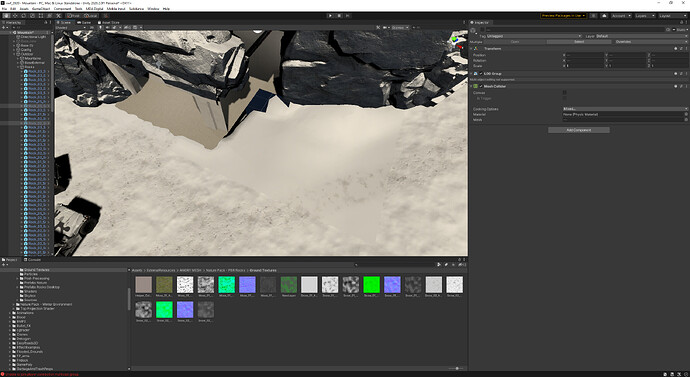This screenshot has width=690, height=377.
Task: Collapse the Transform component
Action: 472,48
